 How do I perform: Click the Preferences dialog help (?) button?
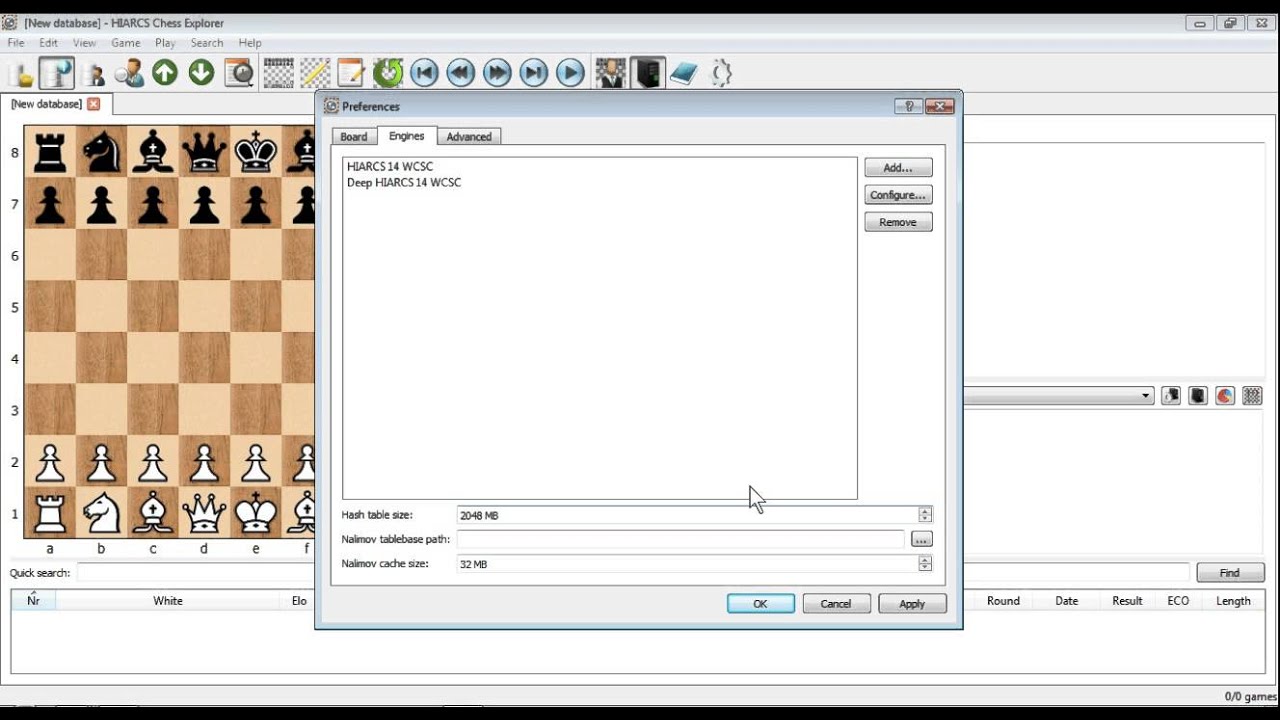click(908, 106)
